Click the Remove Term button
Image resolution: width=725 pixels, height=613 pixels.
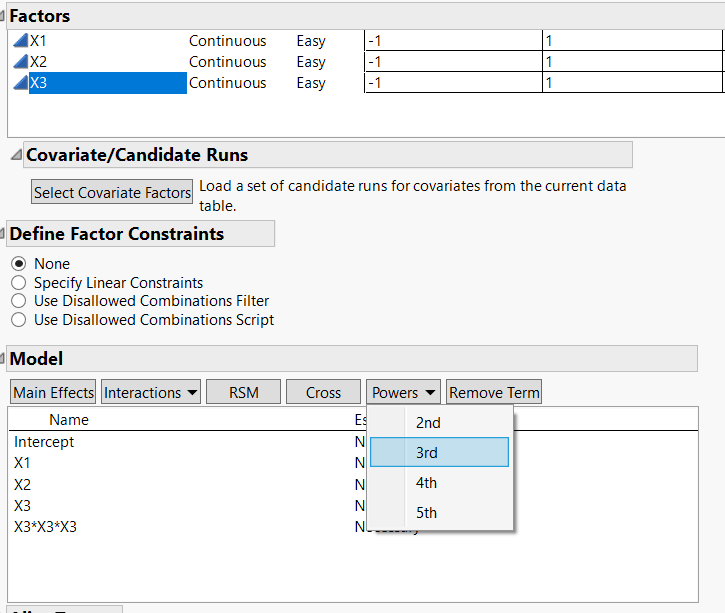point(494,393)
